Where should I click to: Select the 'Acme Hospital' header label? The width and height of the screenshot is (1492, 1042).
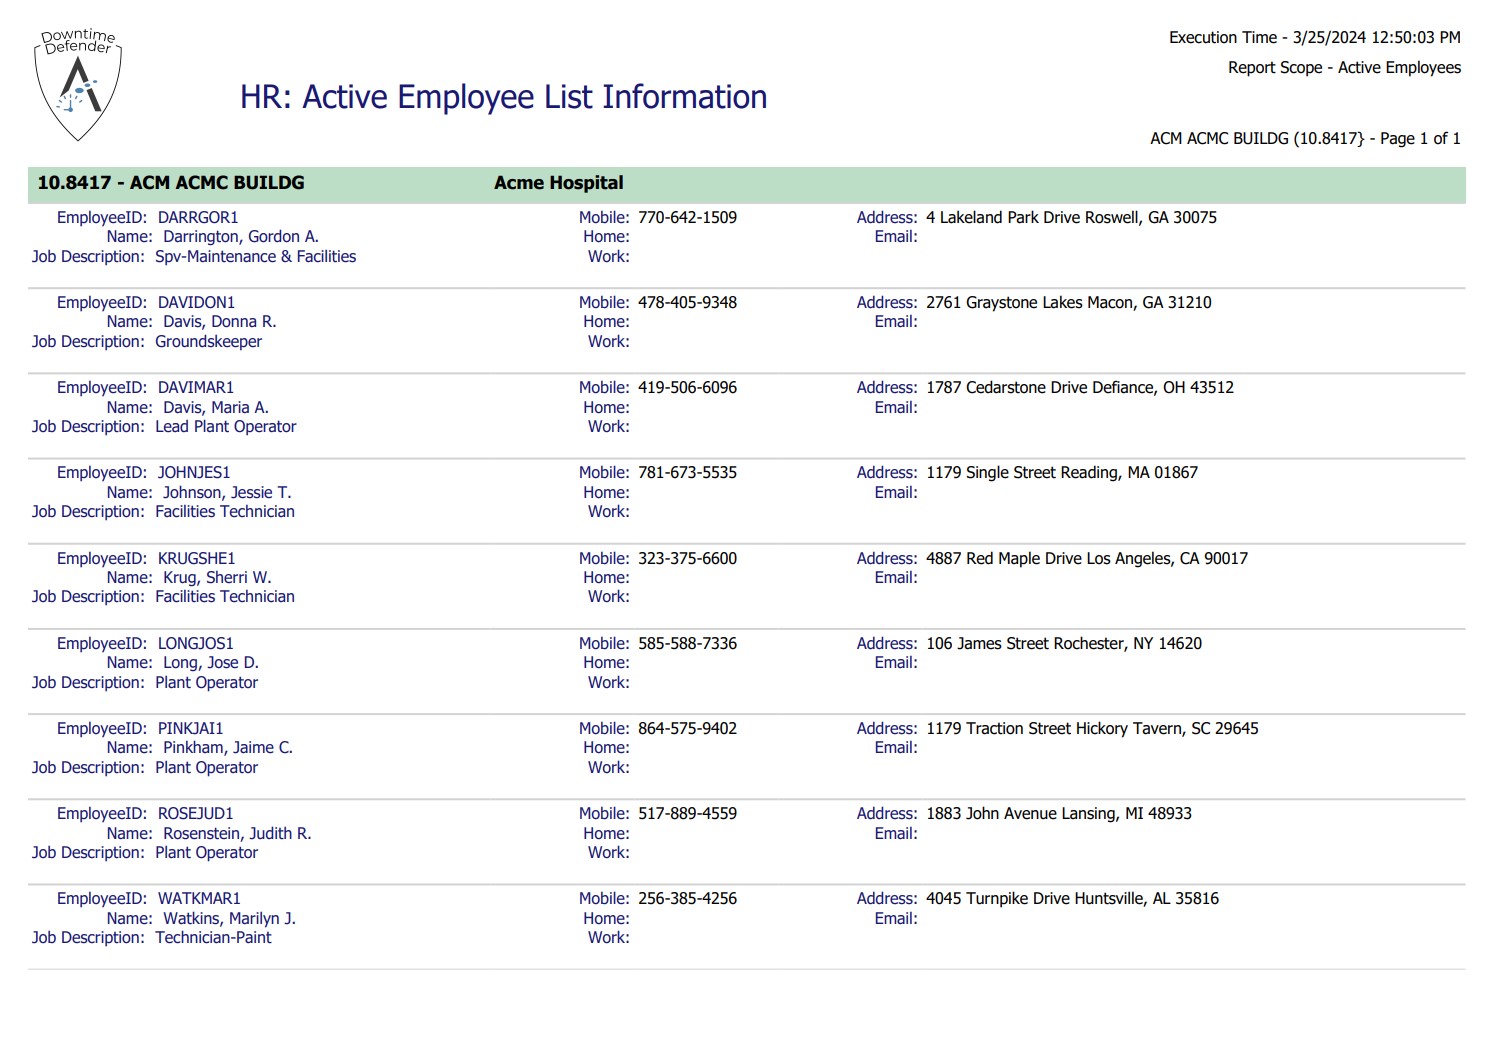tap(558, 183)
